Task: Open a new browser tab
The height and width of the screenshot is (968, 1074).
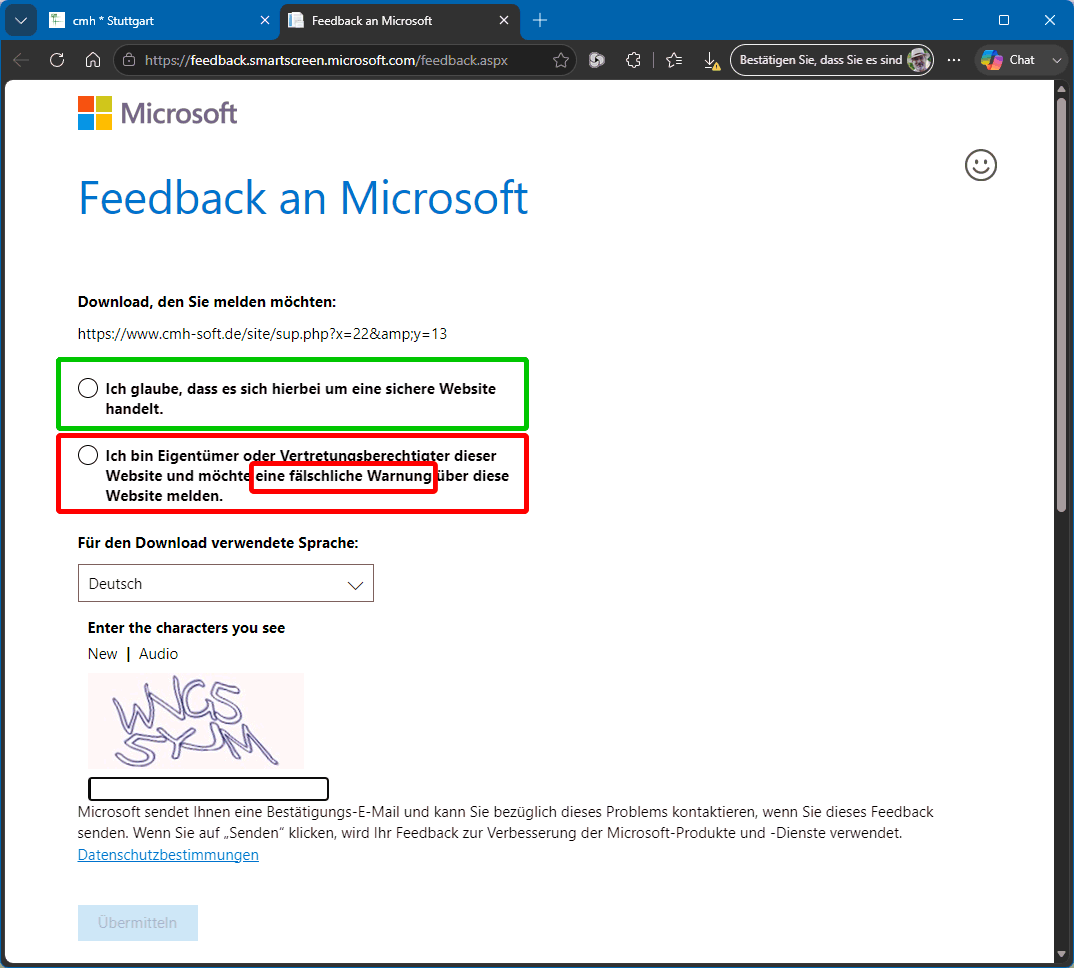Action: coord(540,21)
